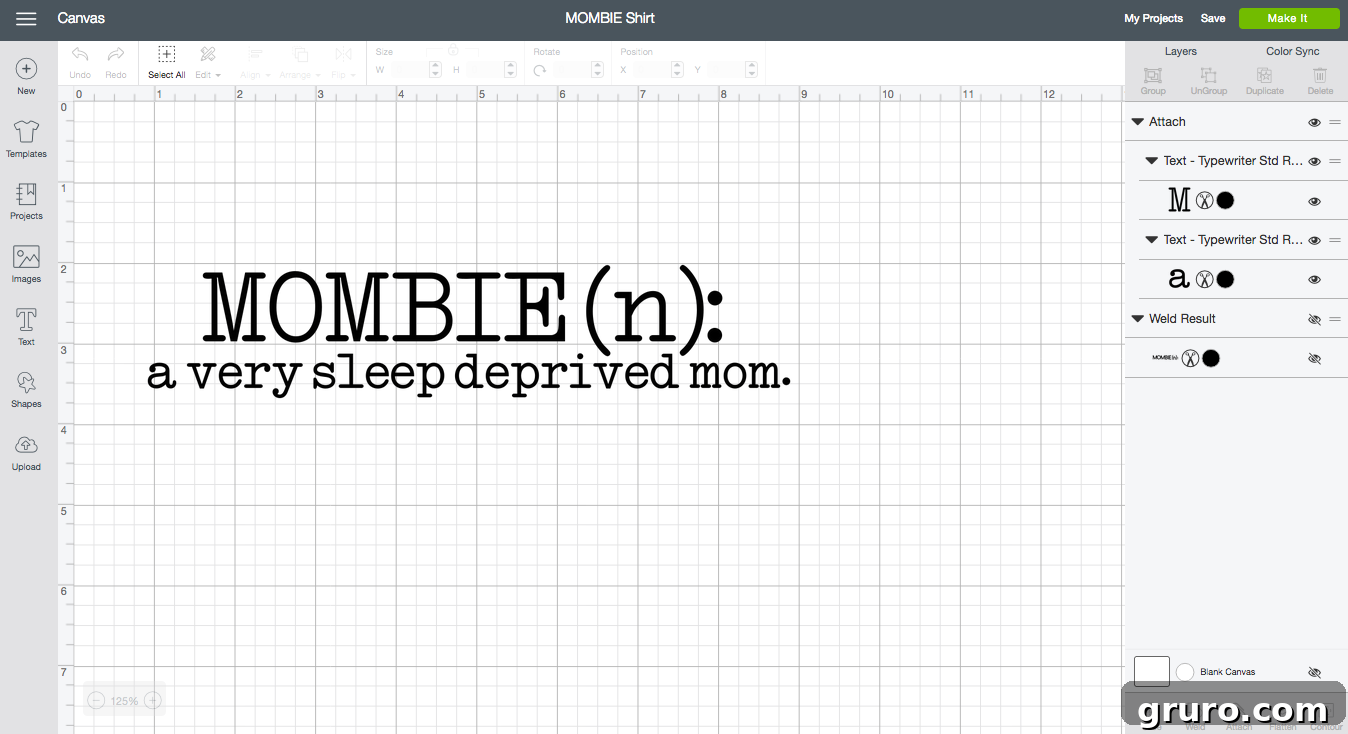Click the cut linetype icon on 'a' layer
The image size is (1348, 734).
1204,279
